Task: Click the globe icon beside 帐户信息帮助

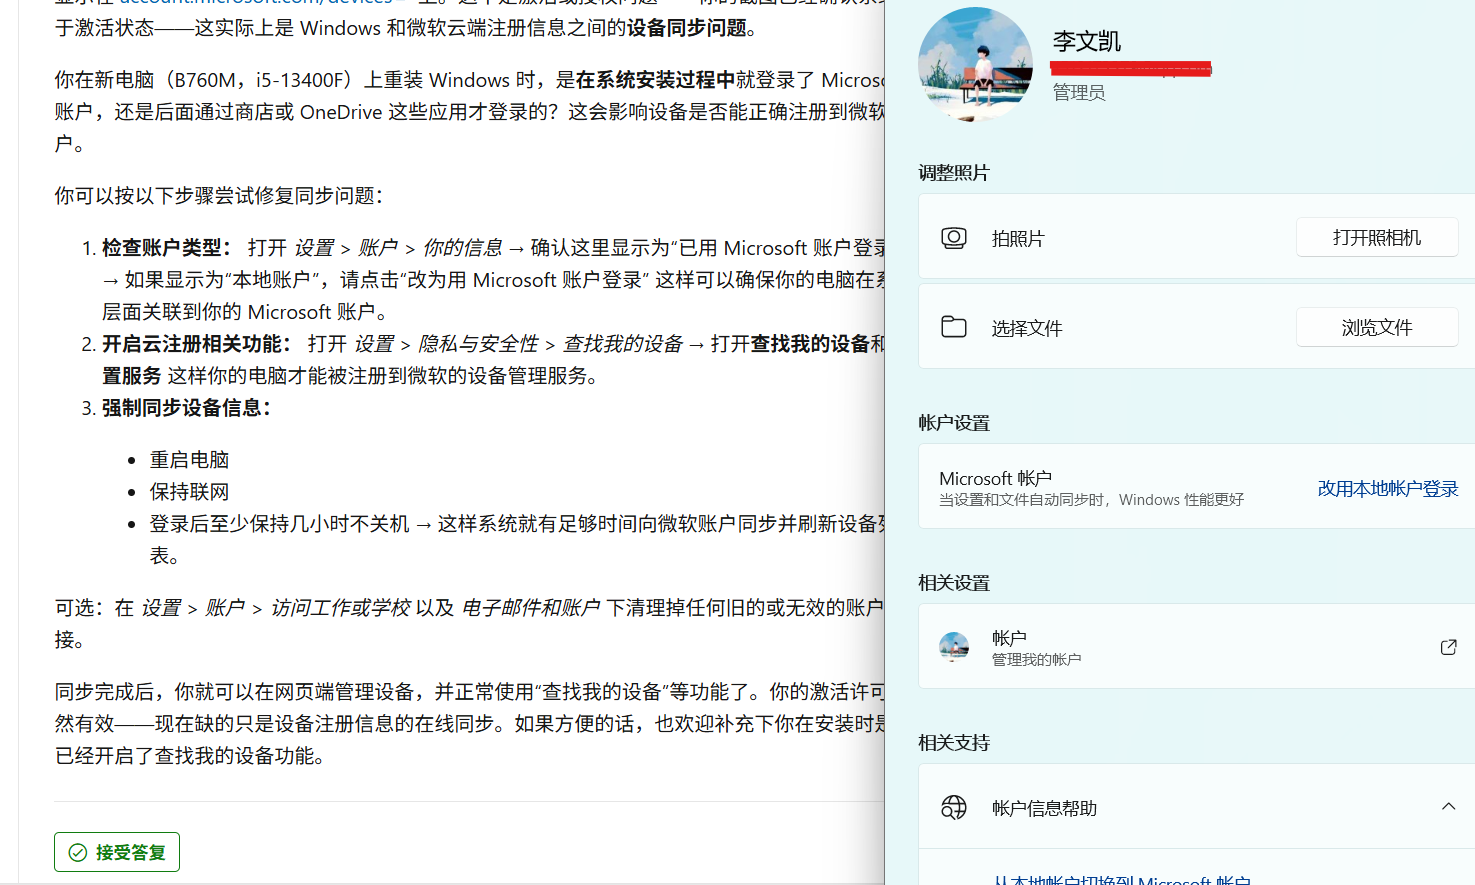Action: click(954, 807)
